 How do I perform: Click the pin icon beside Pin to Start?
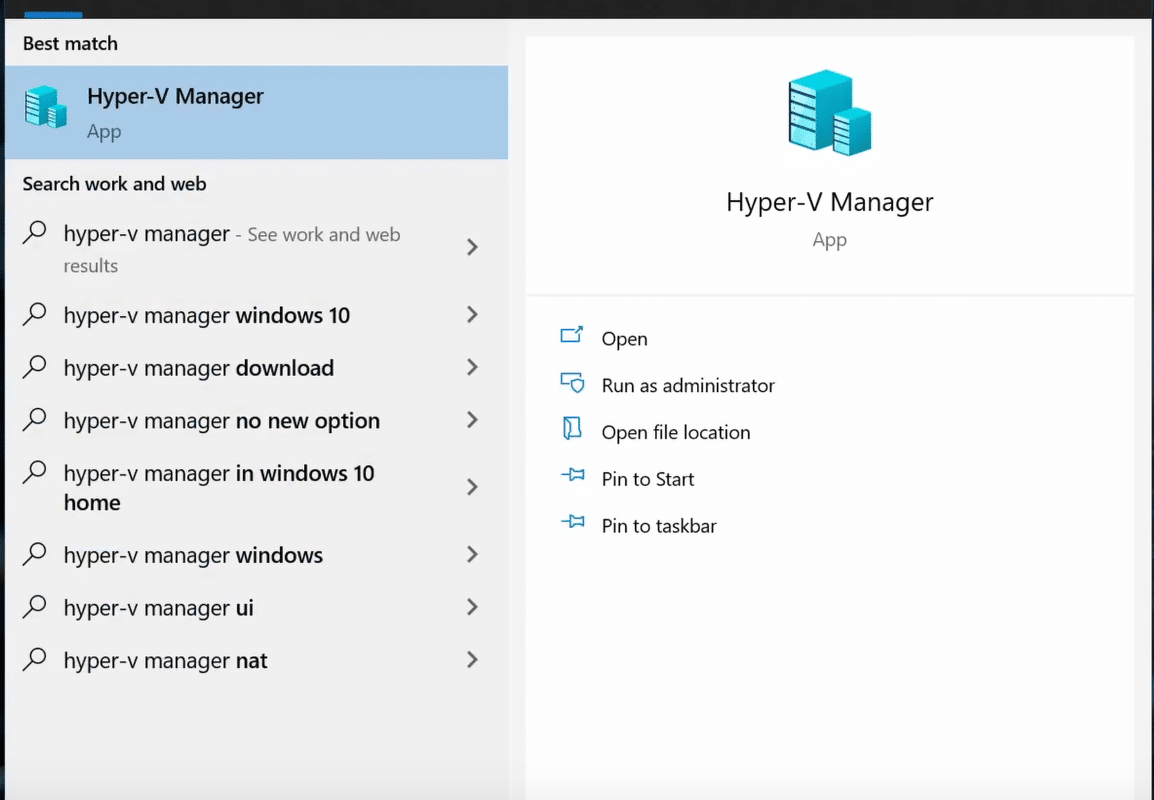coord(573,475)
